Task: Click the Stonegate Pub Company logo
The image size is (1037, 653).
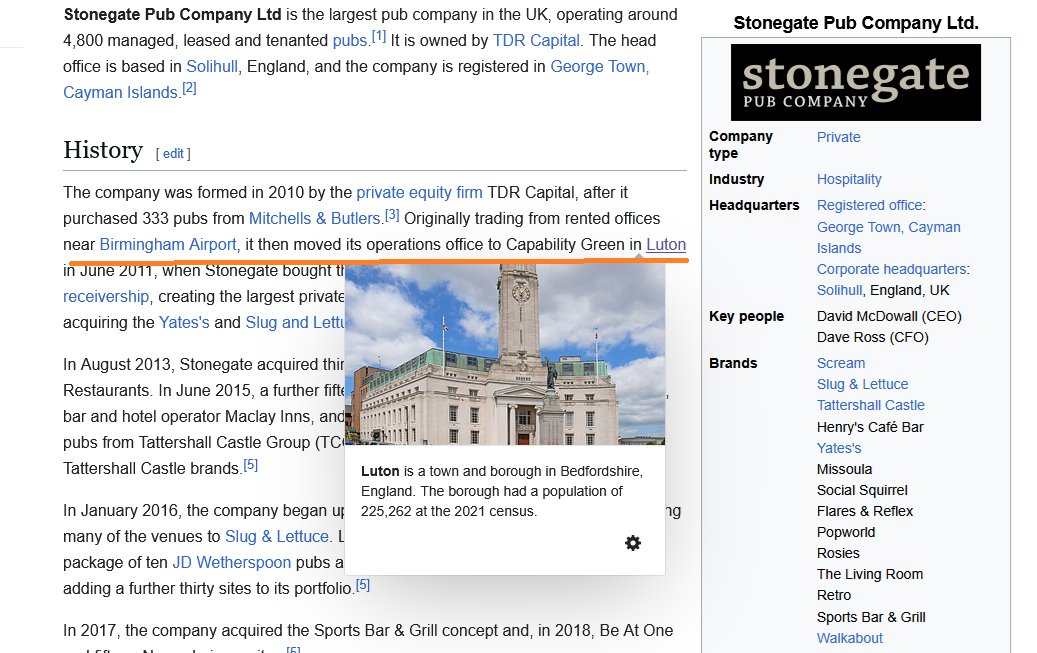Action: [x=855, y=82]
